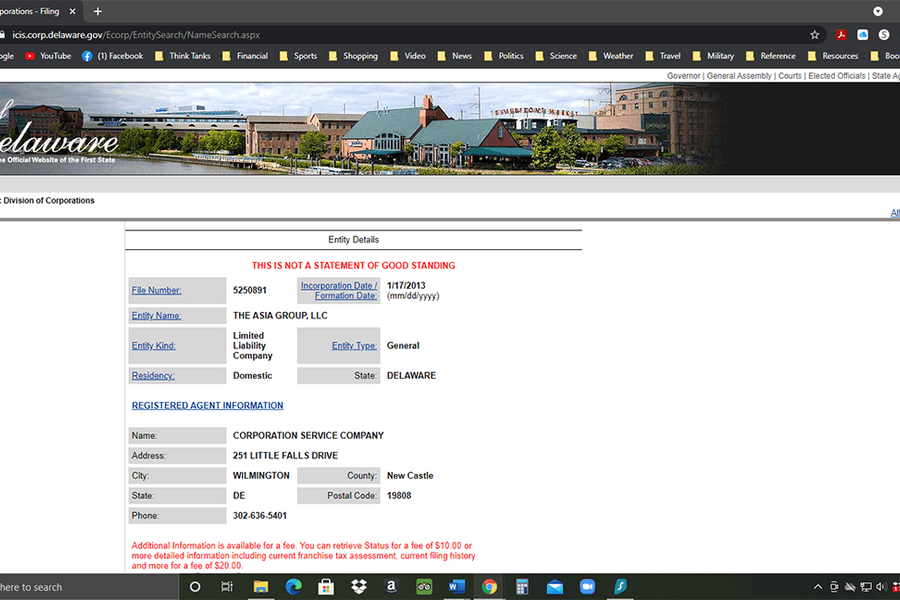Open a new browser tab
The width and height of the screenshot is (900, 600).
[97, 11]
